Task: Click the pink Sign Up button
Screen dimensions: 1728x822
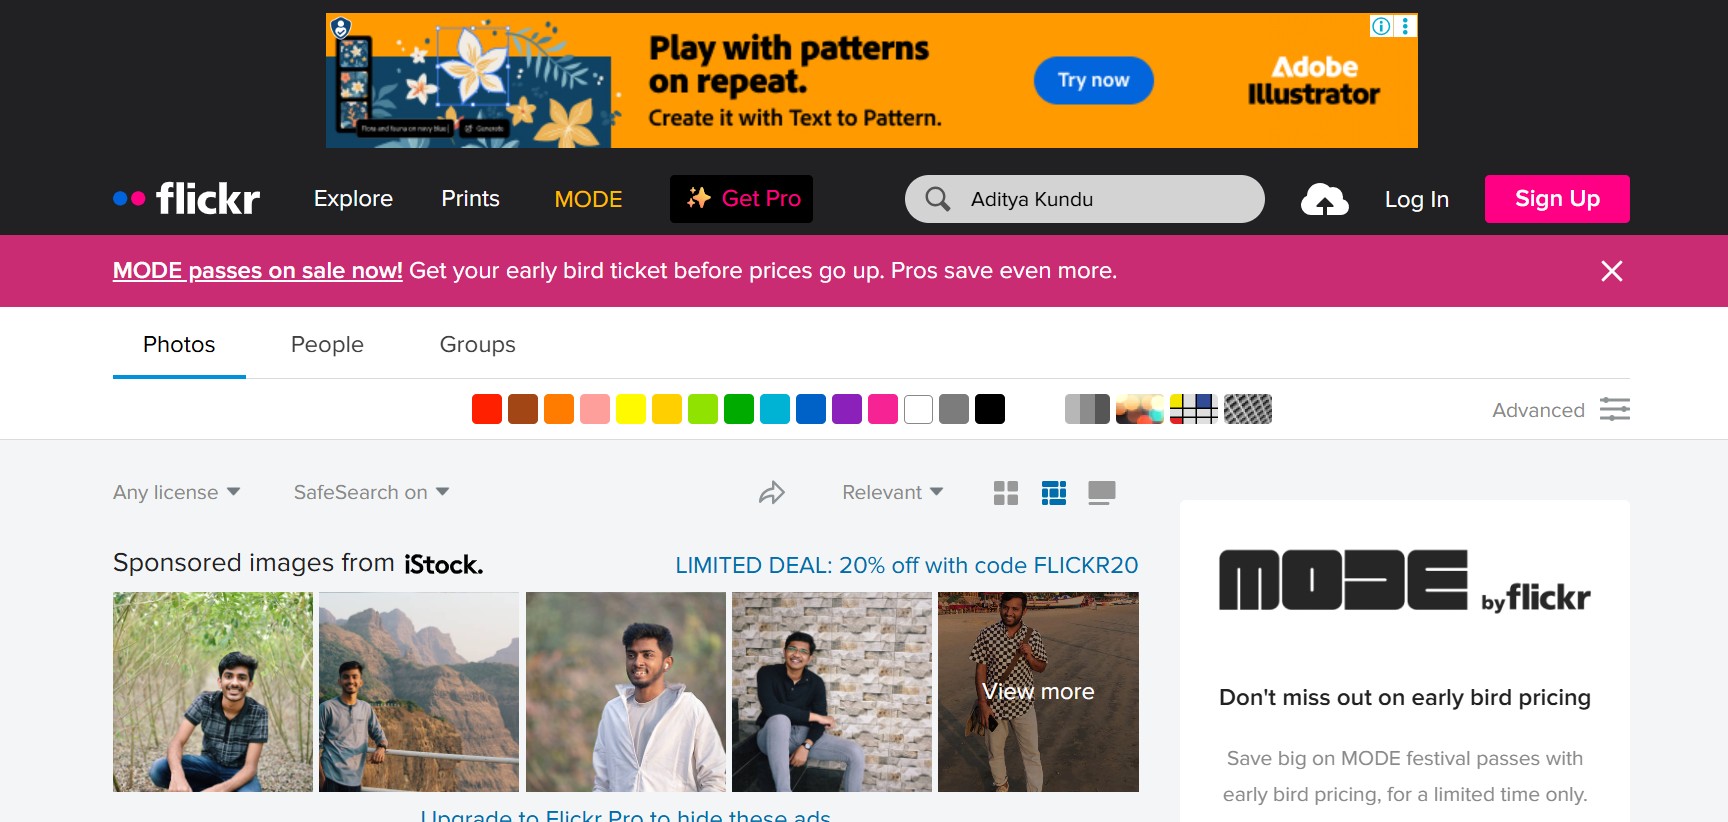Action: click(1556, 199)
